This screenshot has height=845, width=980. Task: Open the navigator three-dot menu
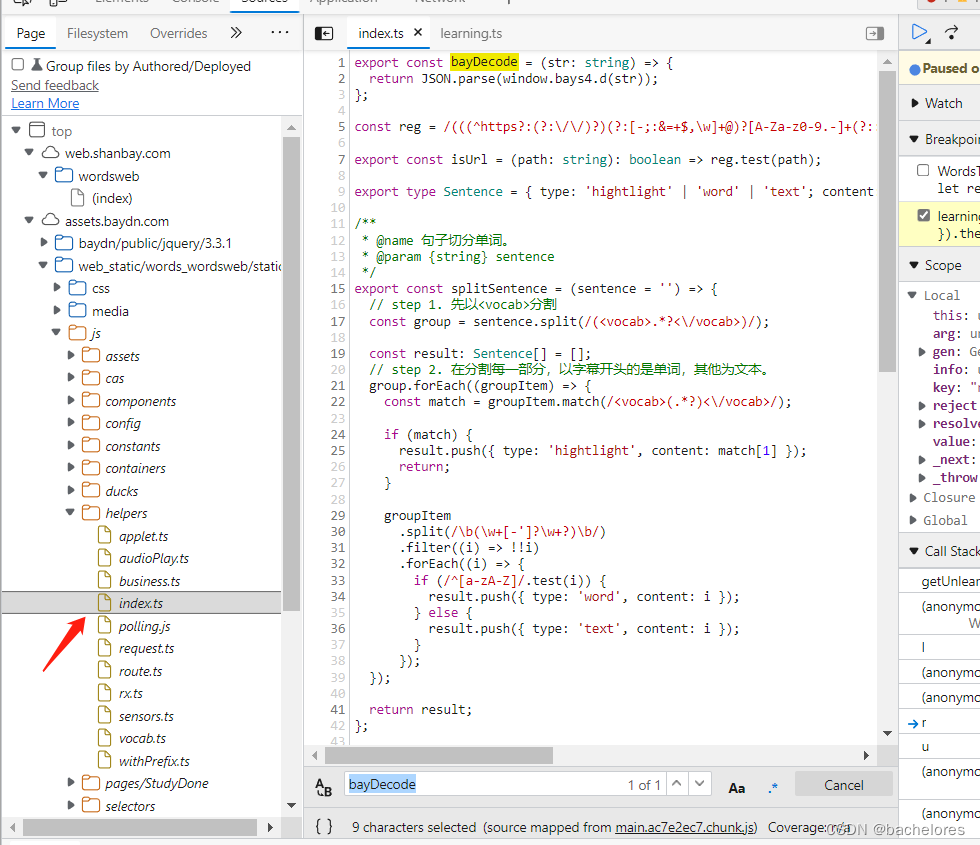coord(279,32)
